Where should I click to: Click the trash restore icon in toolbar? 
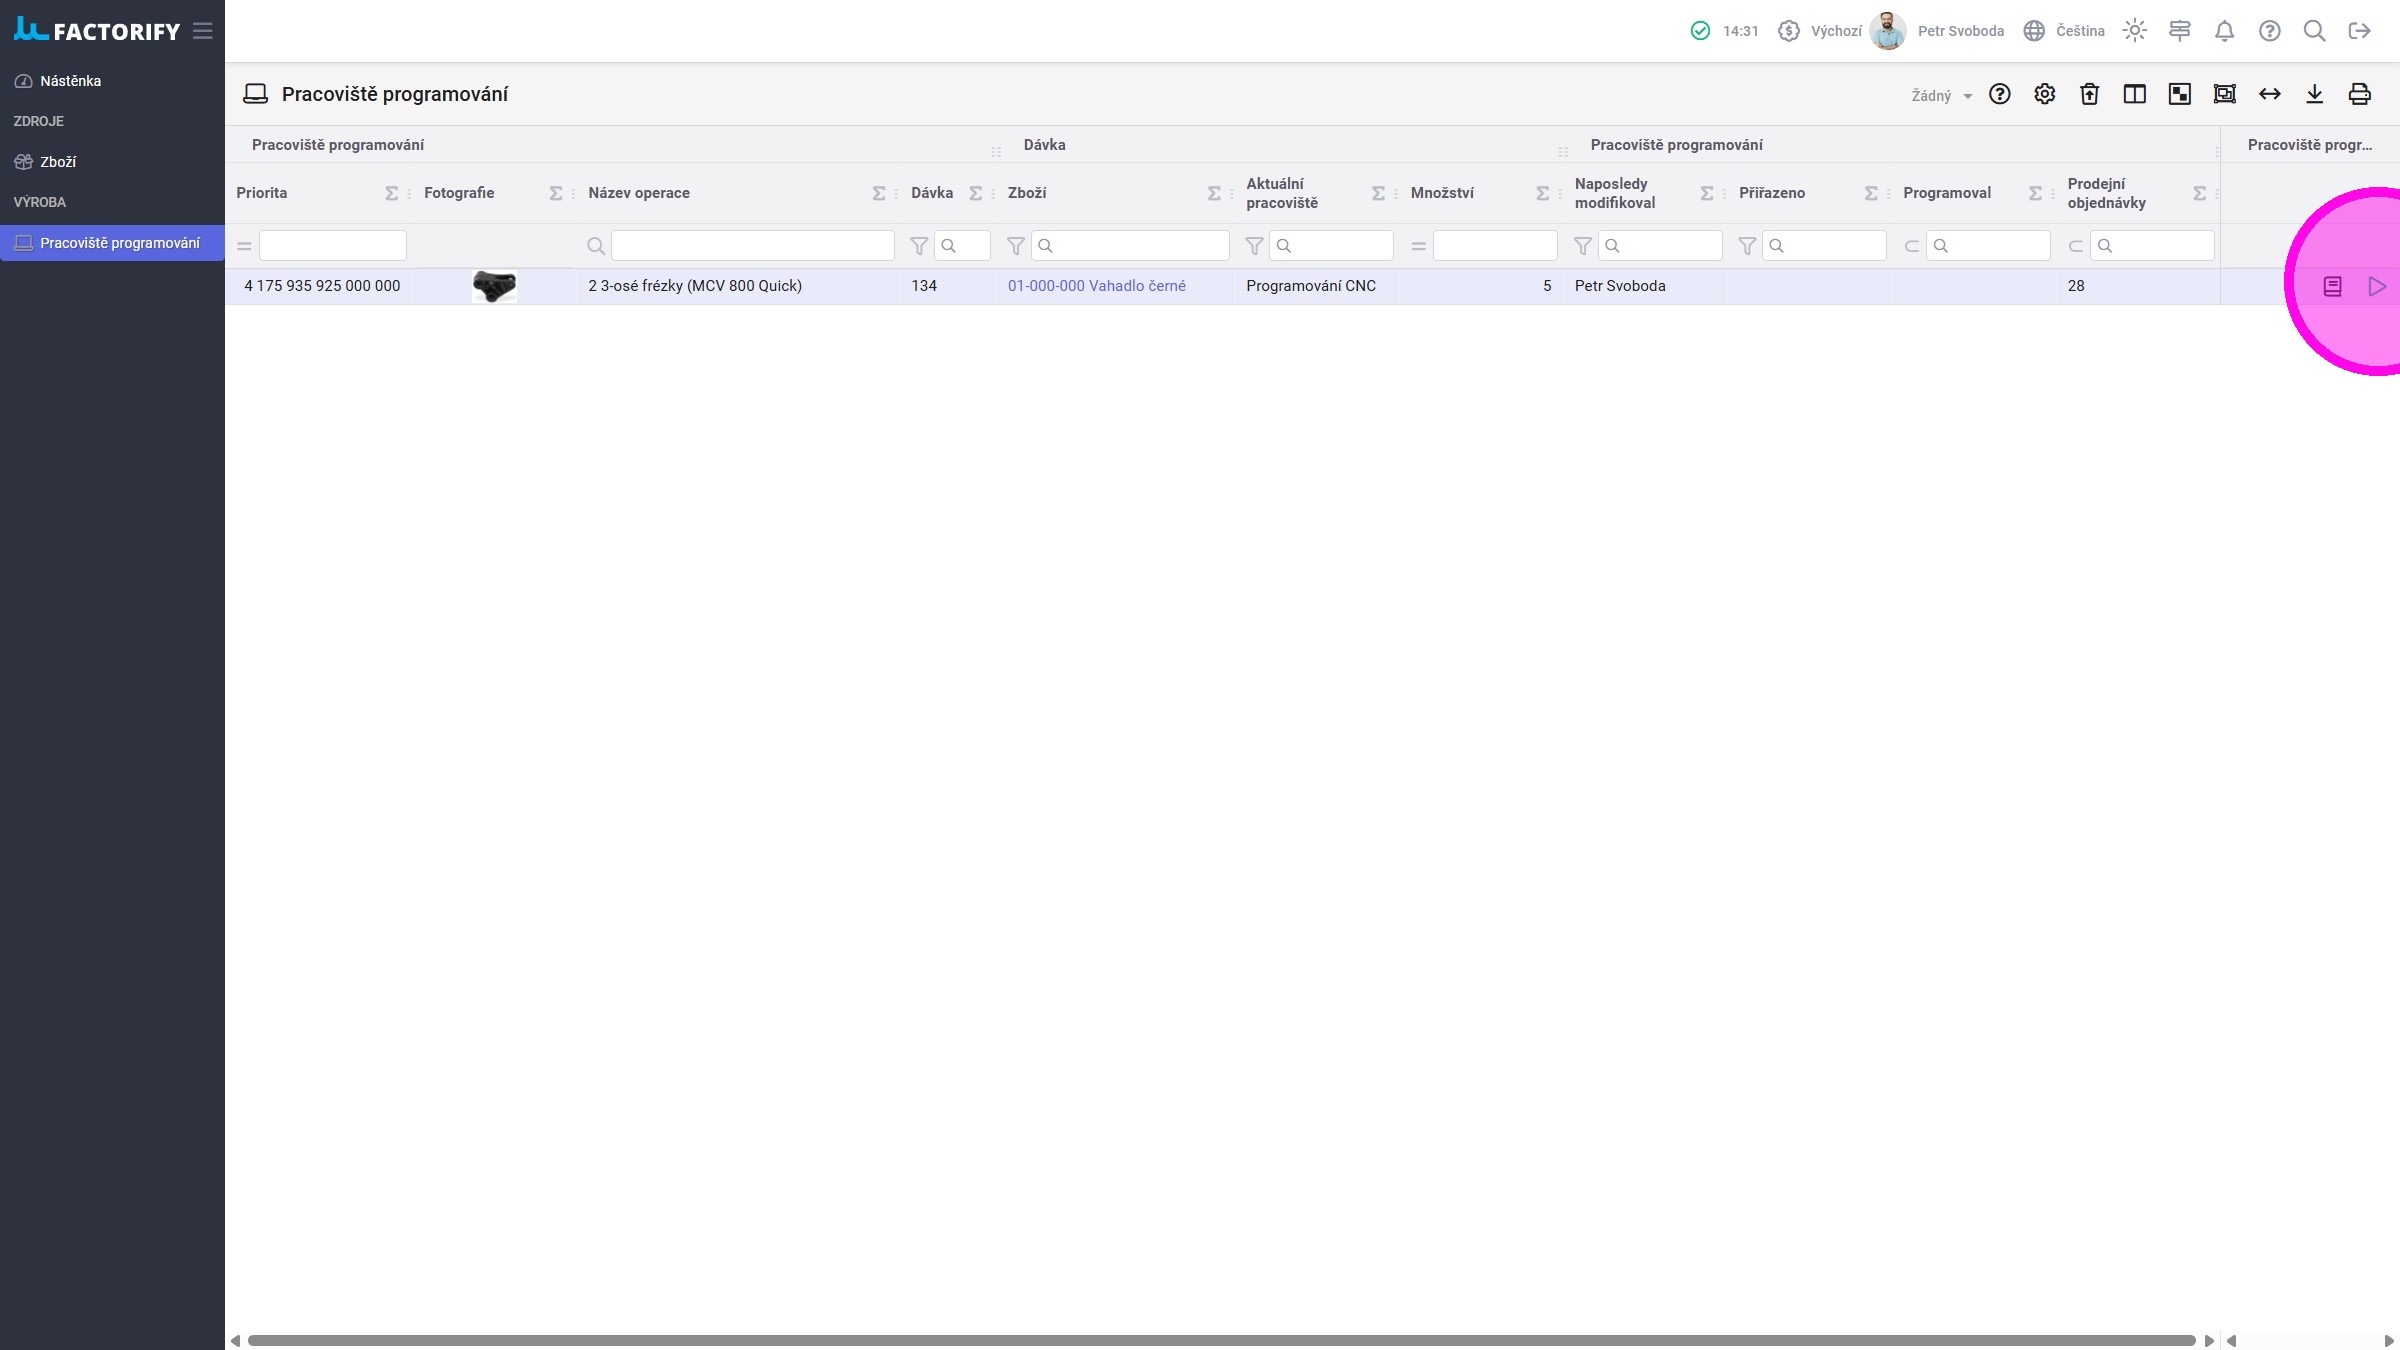click(2089, 94)
